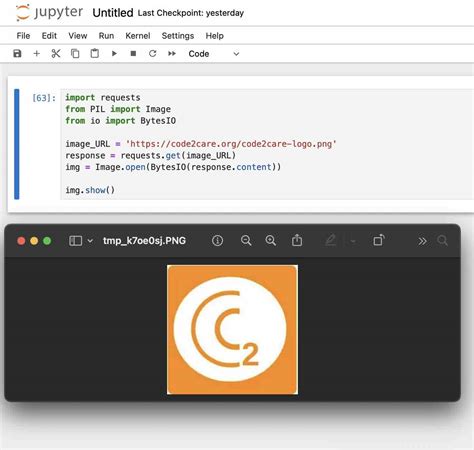Click the from io import BytesIO line

click(120, 121)
